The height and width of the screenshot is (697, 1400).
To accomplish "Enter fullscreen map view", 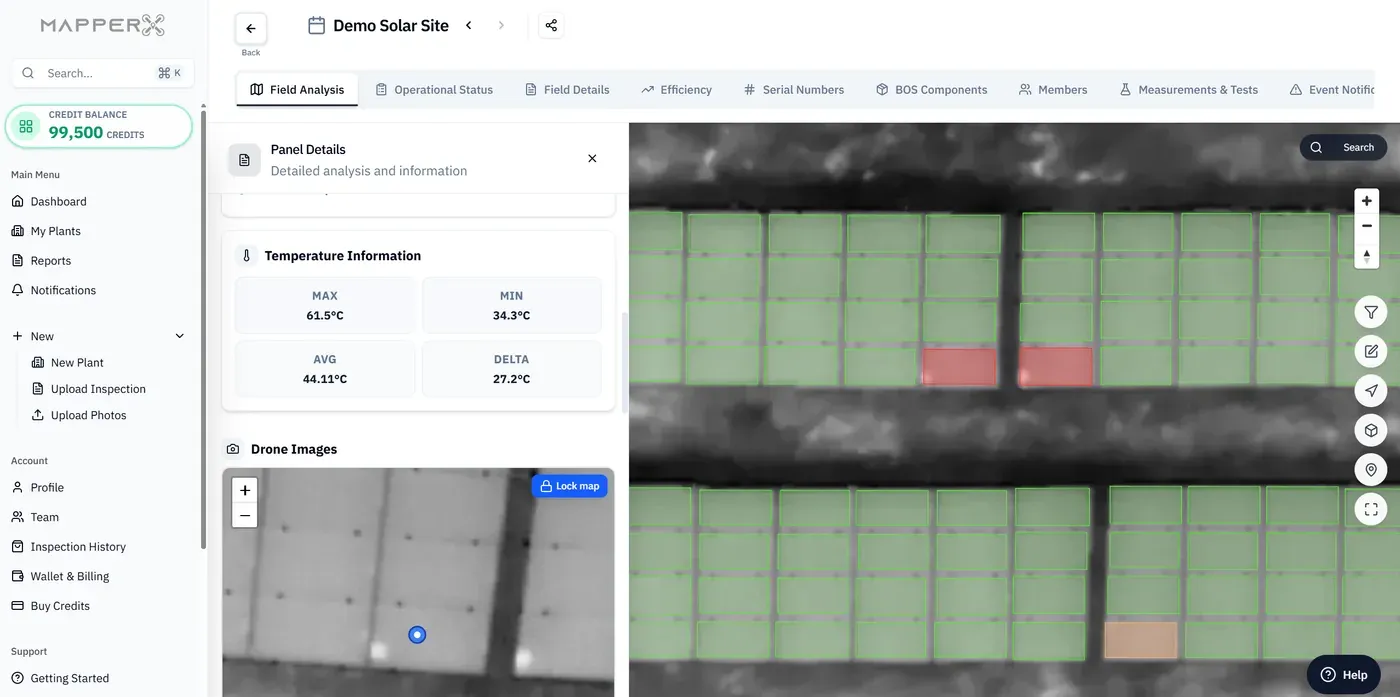I will (x=1371, y=509).
